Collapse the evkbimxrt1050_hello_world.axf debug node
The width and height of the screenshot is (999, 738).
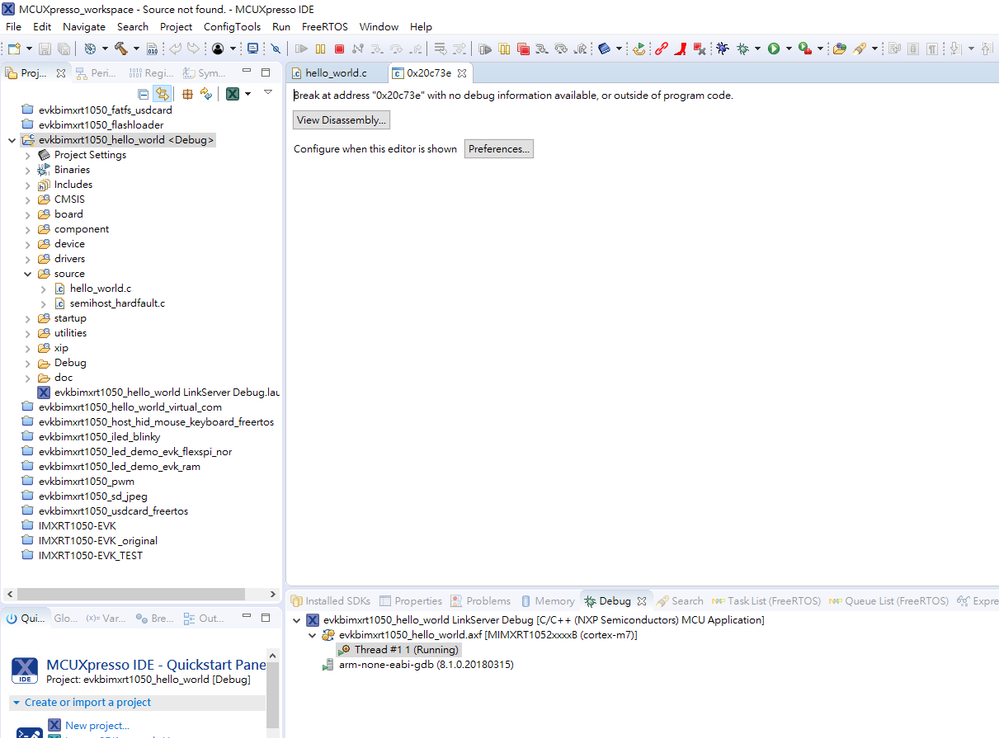coord(312,635)
